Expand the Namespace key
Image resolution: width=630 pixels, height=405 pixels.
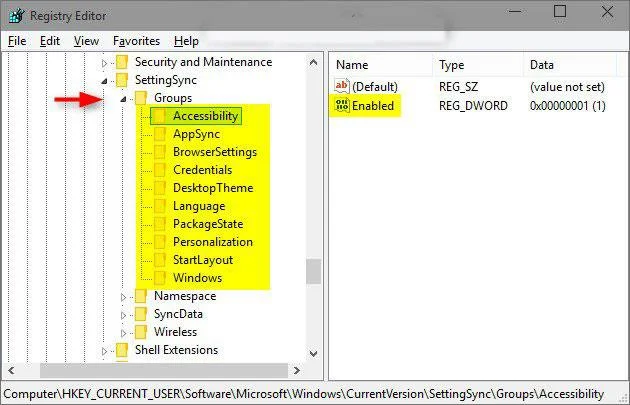click(x=123, y=297)
